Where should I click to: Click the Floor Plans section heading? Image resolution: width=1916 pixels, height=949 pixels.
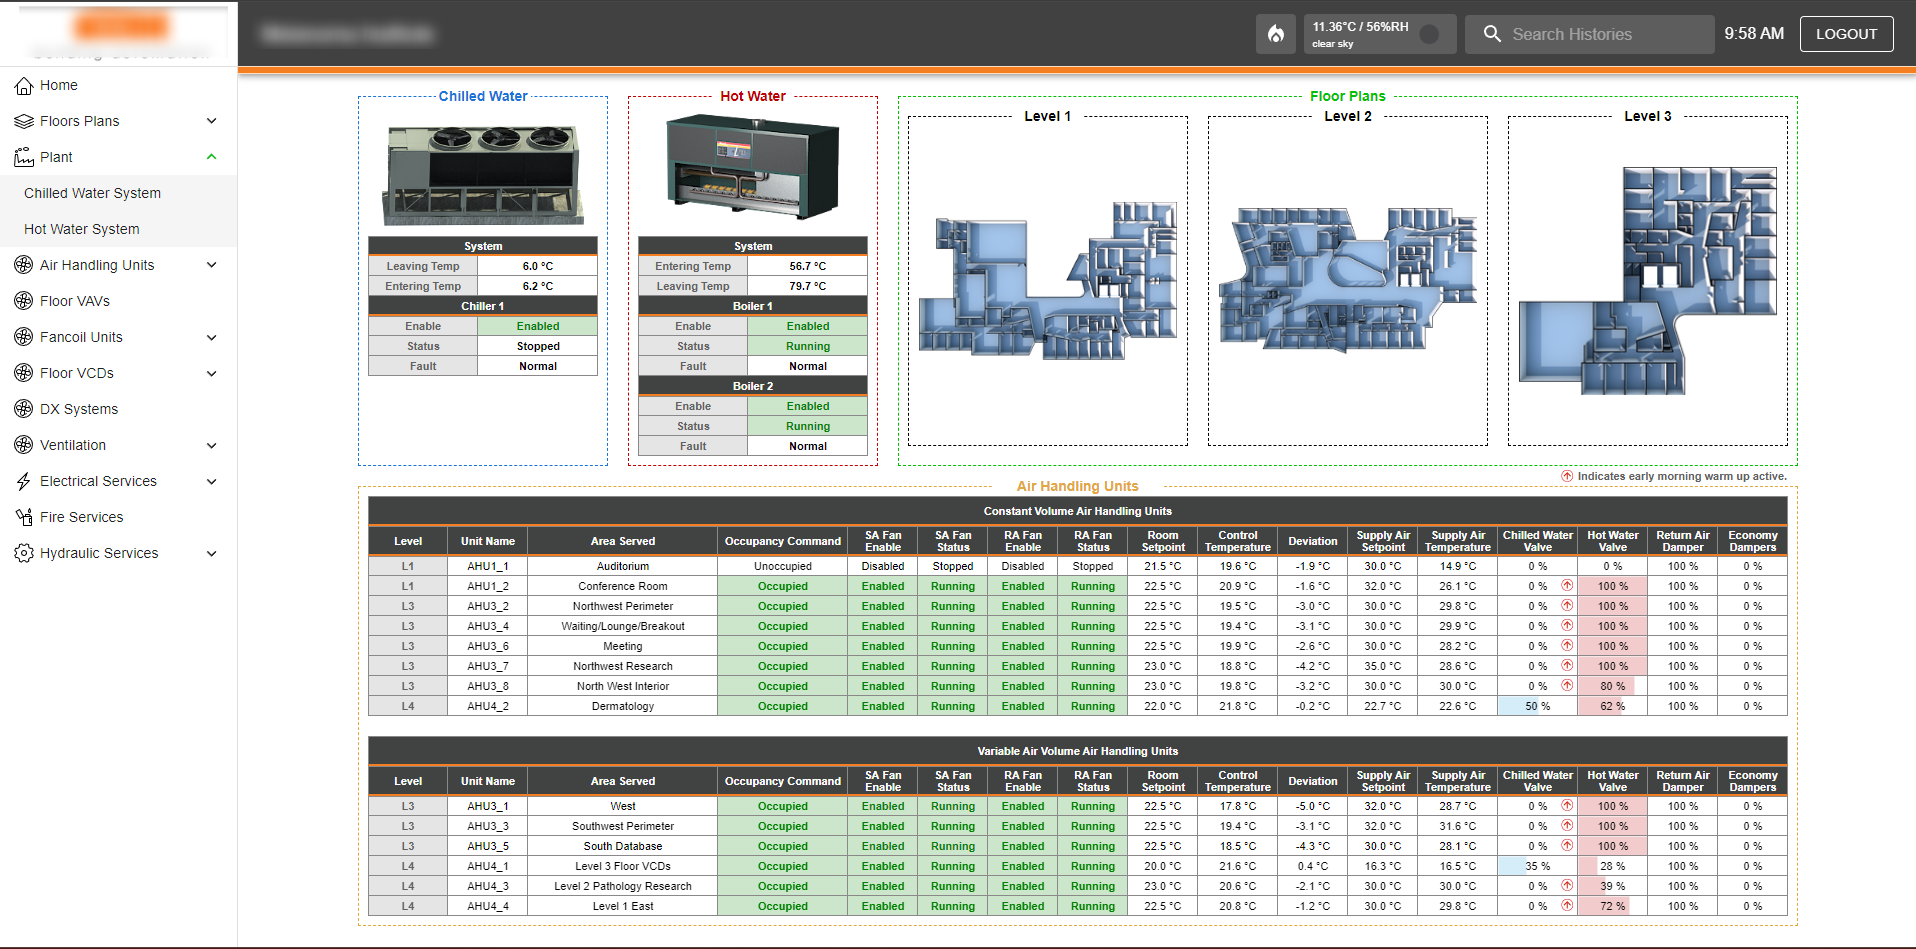click(x=1347, y=97)
